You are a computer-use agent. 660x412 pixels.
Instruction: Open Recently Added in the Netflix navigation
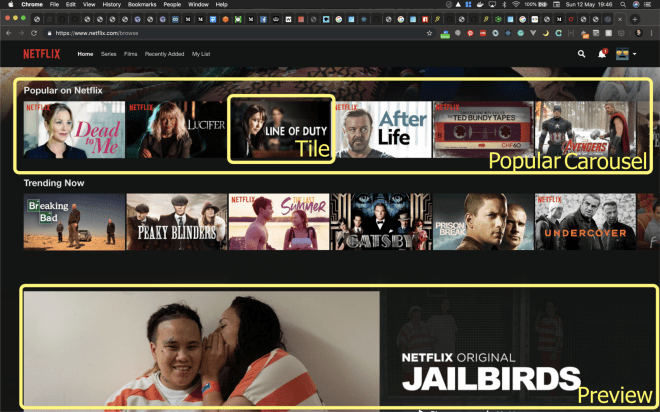164,54
